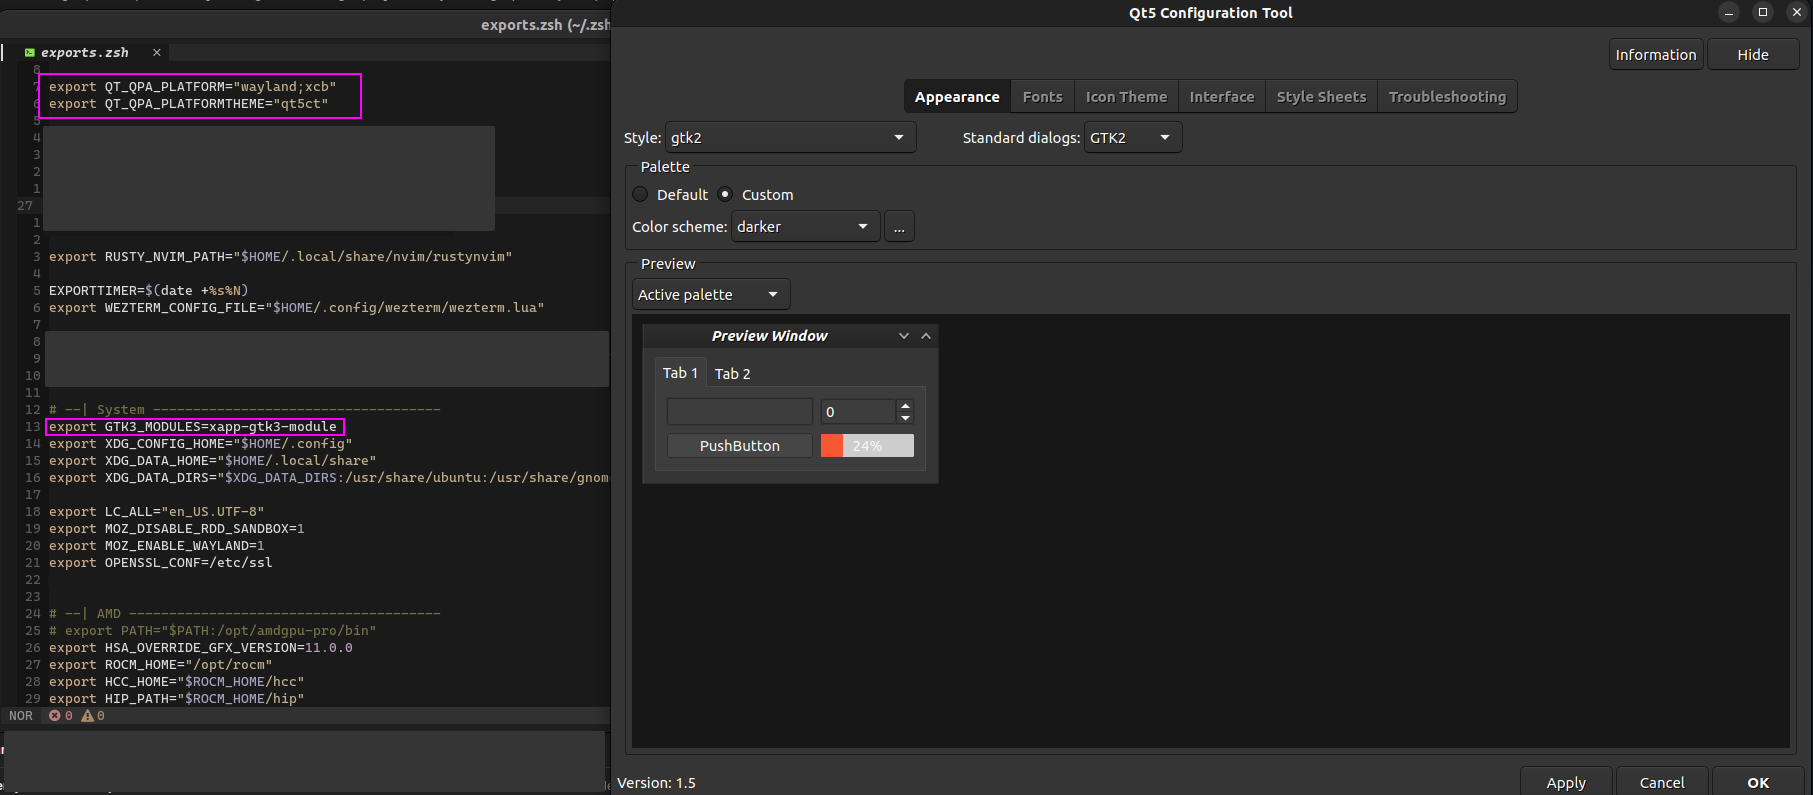Image resolution: width=1813 pixels, height=795 pixels.
Task: Select the Default palette radio button
Action: click(640, 194)
